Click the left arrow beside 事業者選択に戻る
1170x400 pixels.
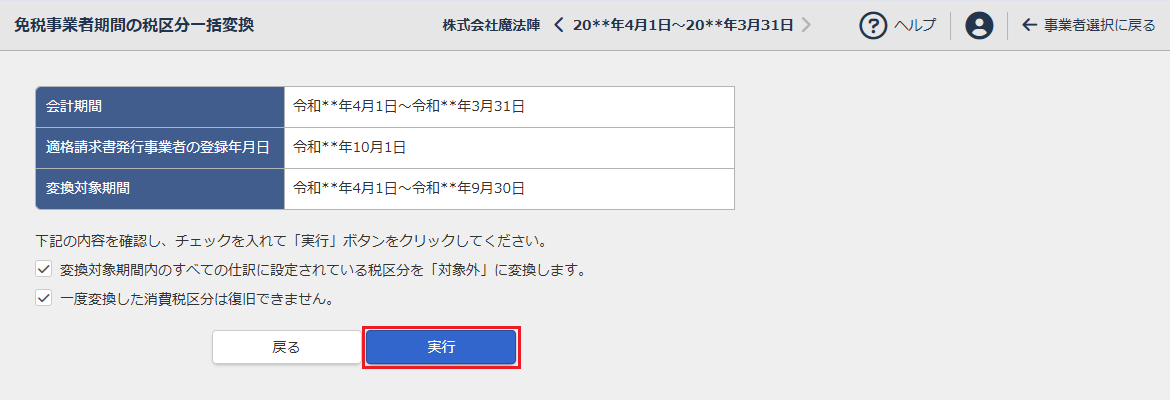coord(1029,26)
